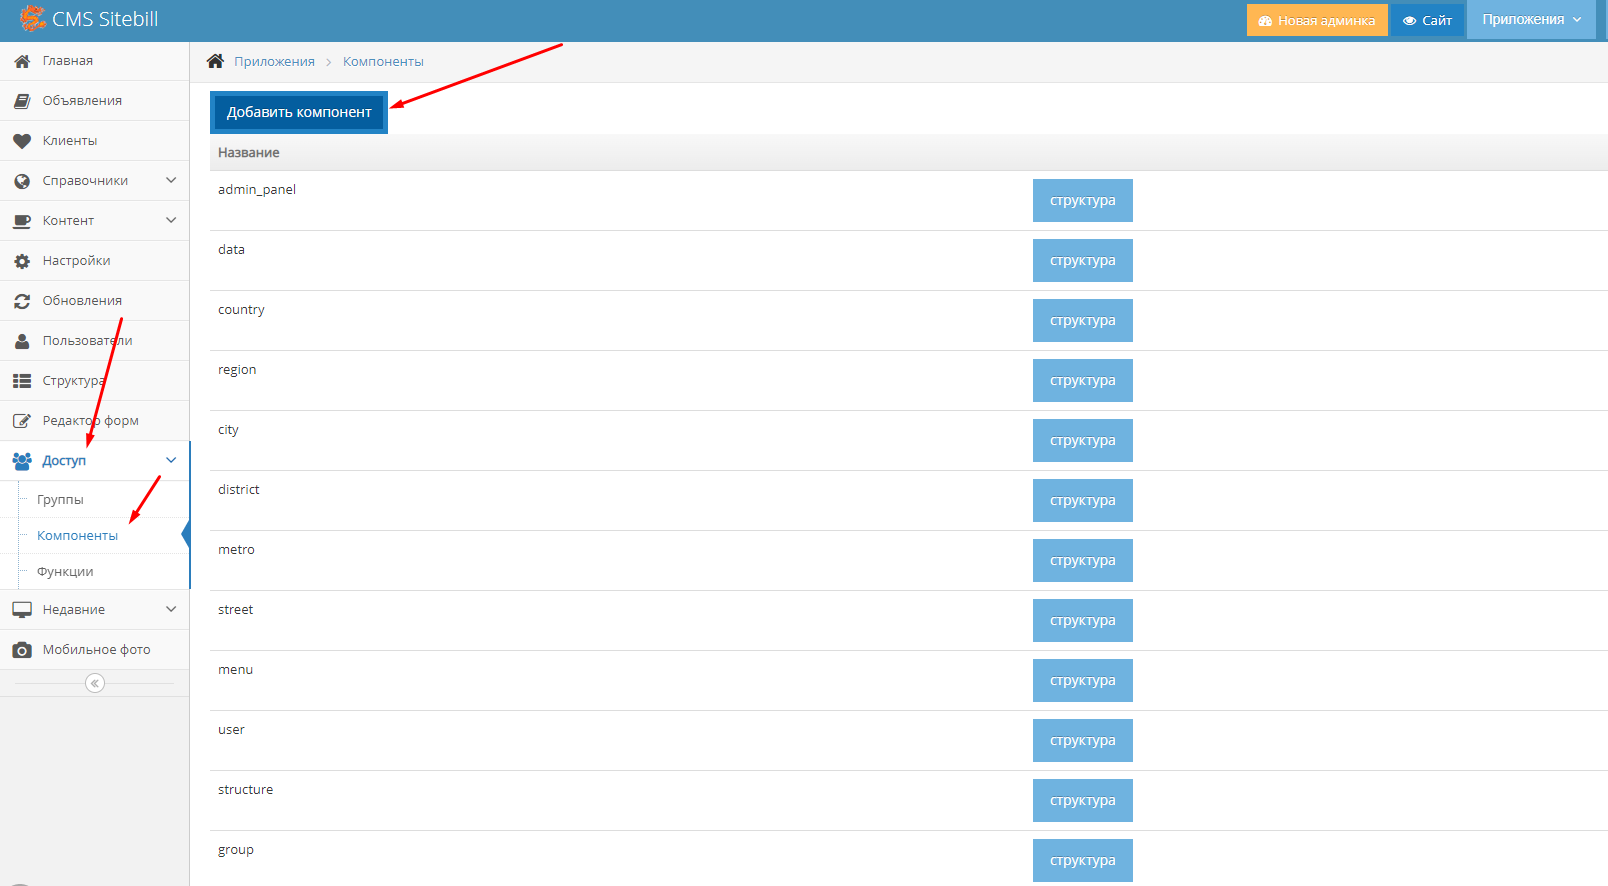Click the cup icon next to Контент
The width and height of the screenshot is (1608, 886).
(x=22, y=221)
